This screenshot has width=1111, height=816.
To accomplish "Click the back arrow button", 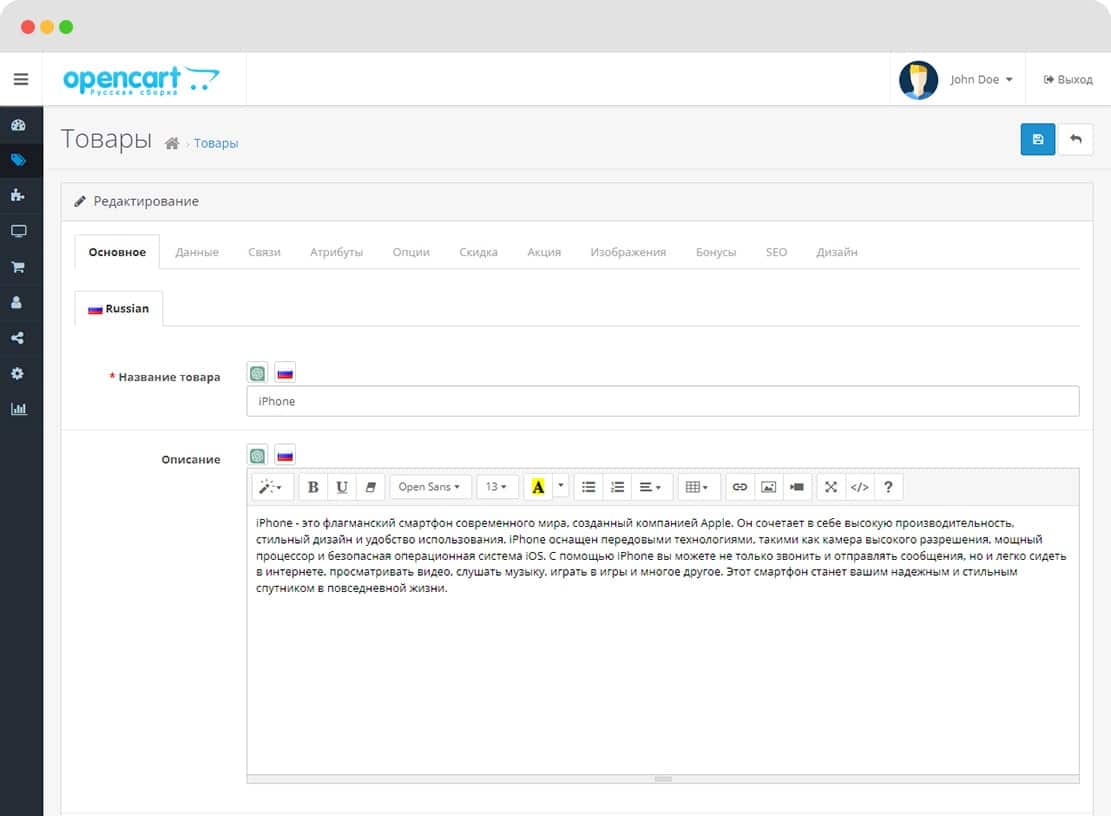I will pos(1076,140).
